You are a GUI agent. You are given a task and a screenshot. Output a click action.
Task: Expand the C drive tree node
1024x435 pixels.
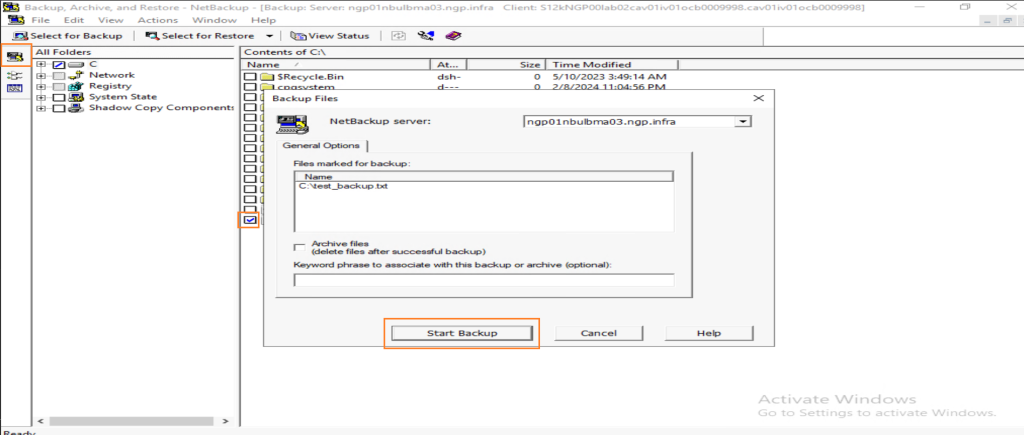click(x=42, y=65)
